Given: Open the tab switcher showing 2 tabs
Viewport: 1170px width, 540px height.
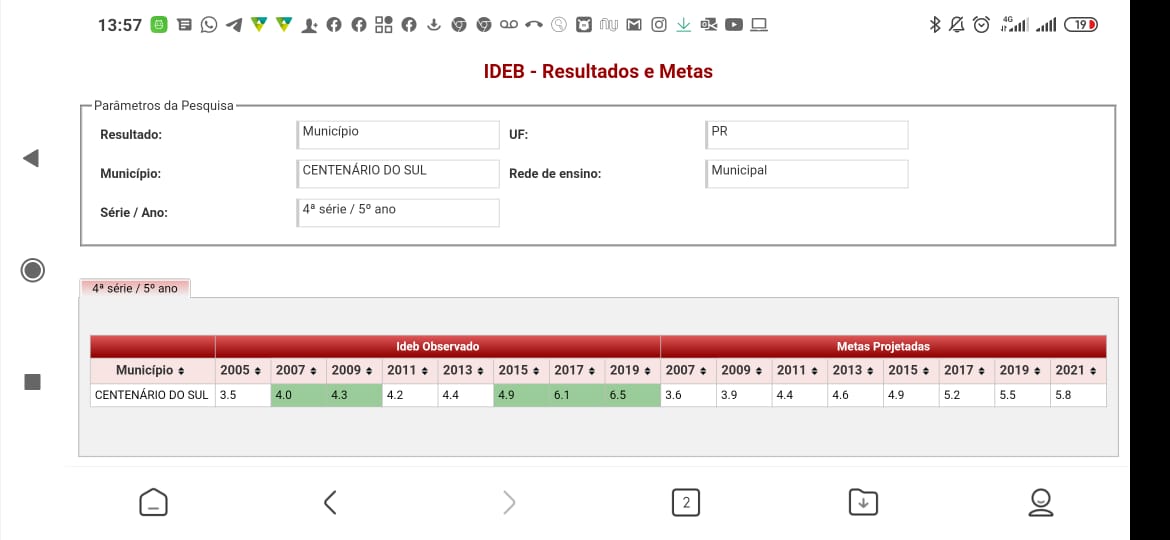Looking at the screenshot, I should (x=686, y=502).
